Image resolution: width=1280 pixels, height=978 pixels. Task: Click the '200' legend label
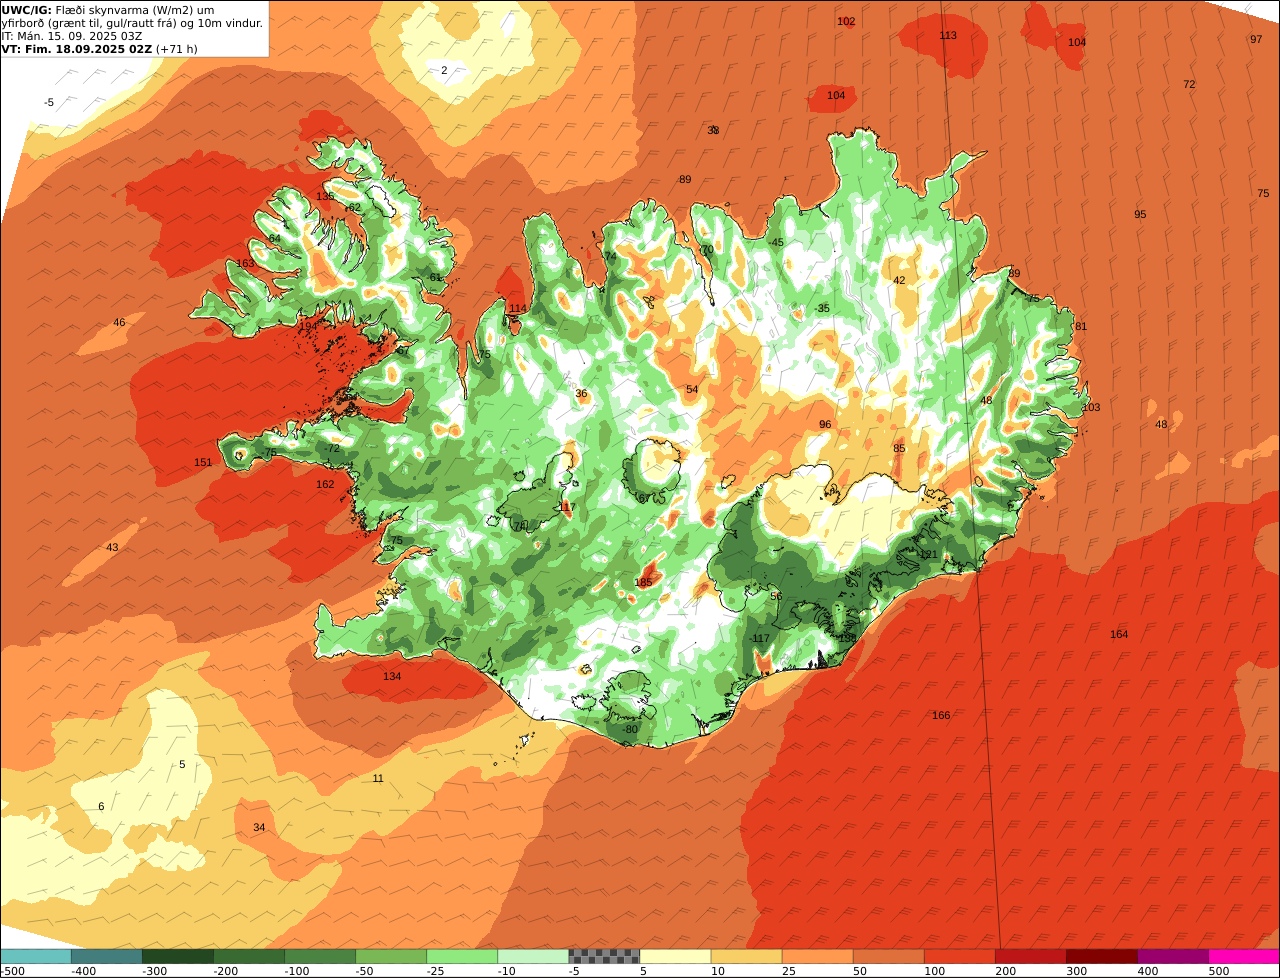1005,971
